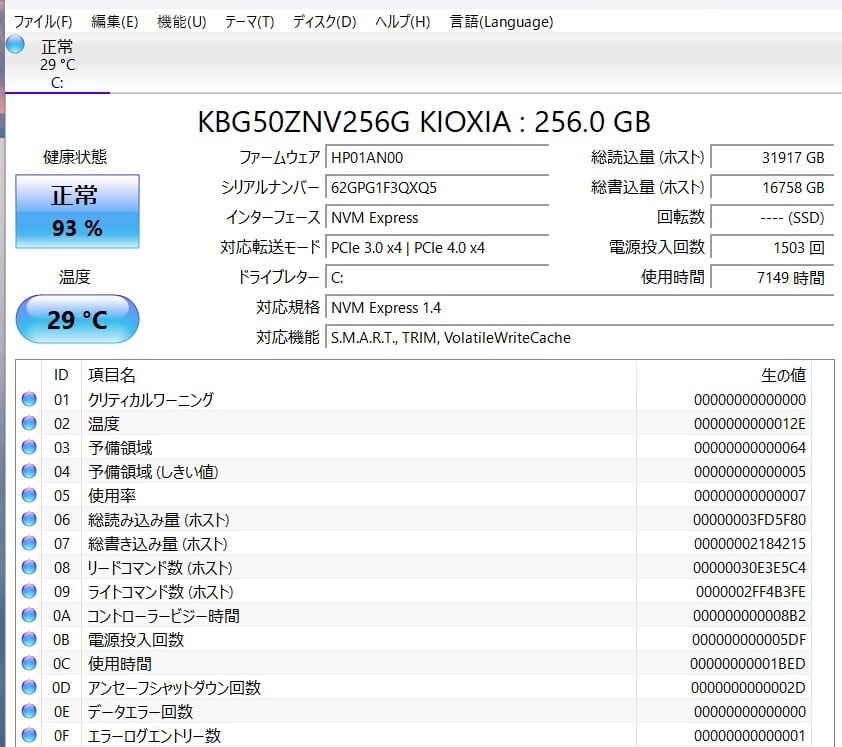Select the 総読み込み量 (ホスト) row
842x747 pixels.
[413, 519]
